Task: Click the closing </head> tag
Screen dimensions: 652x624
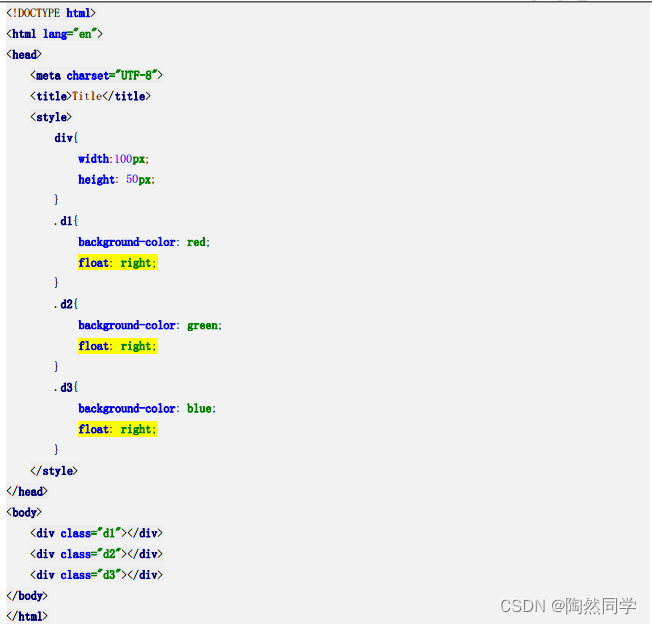Action: tap(27, 492)
